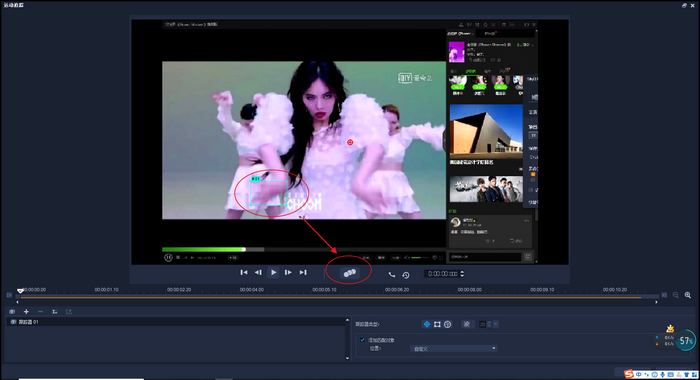
Task: Choose the area tracker type (square icon)
Action: 438,324
